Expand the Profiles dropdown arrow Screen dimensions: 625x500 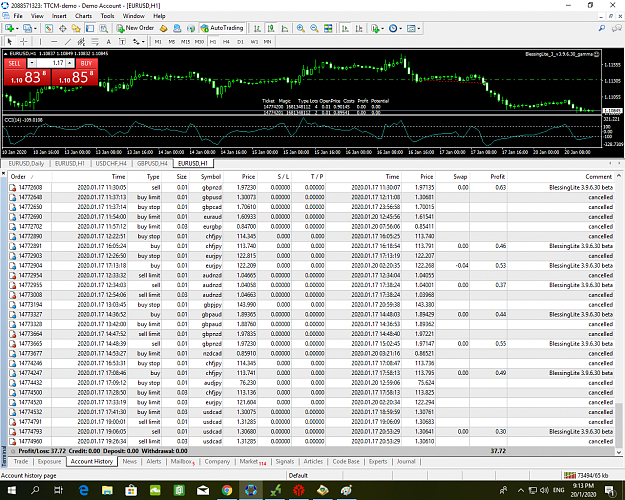click(x=35, y=29)
